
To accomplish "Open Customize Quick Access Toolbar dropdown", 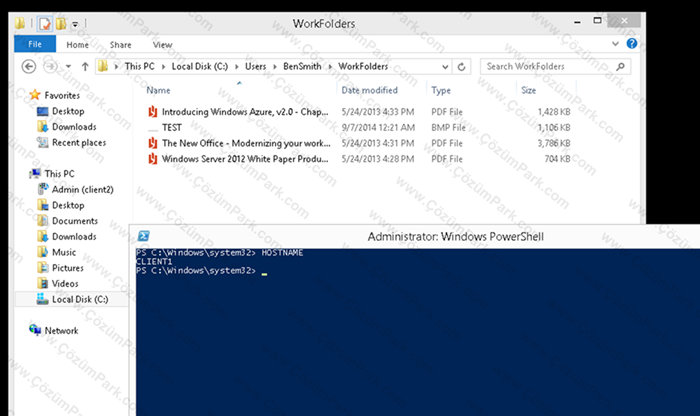I will tap(75, 24).
